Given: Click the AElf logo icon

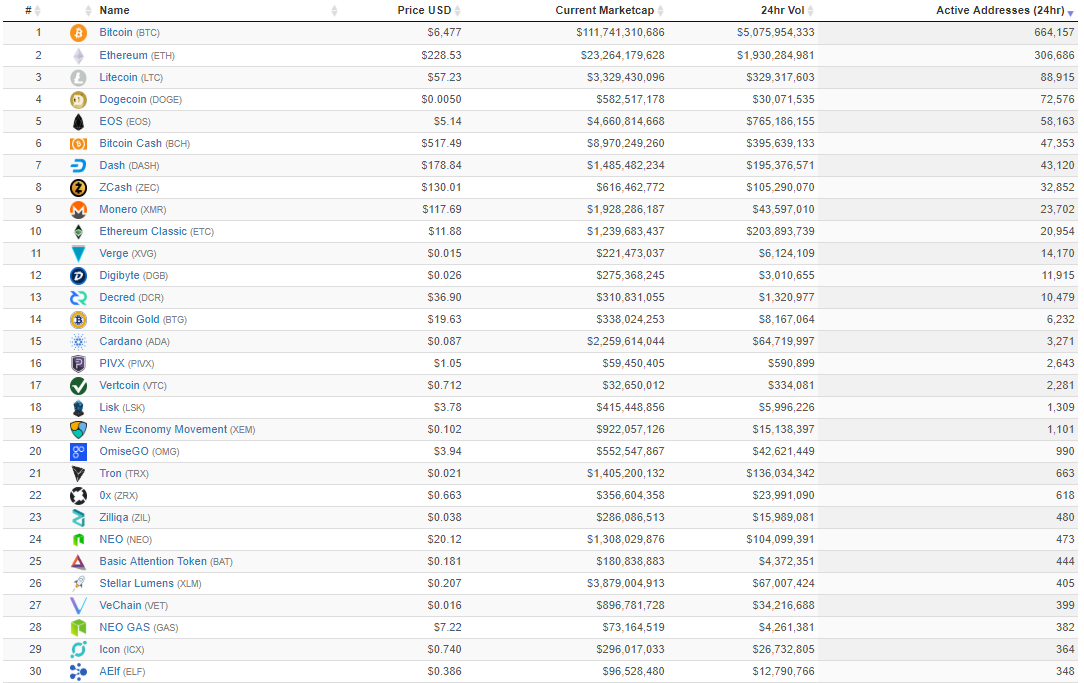Looking at the screenshot, I should tap(78, 672).
